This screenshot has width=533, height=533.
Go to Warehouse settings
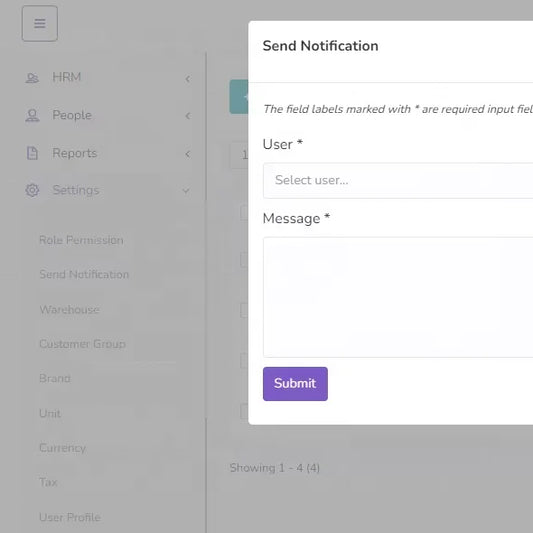pos(69,309)
